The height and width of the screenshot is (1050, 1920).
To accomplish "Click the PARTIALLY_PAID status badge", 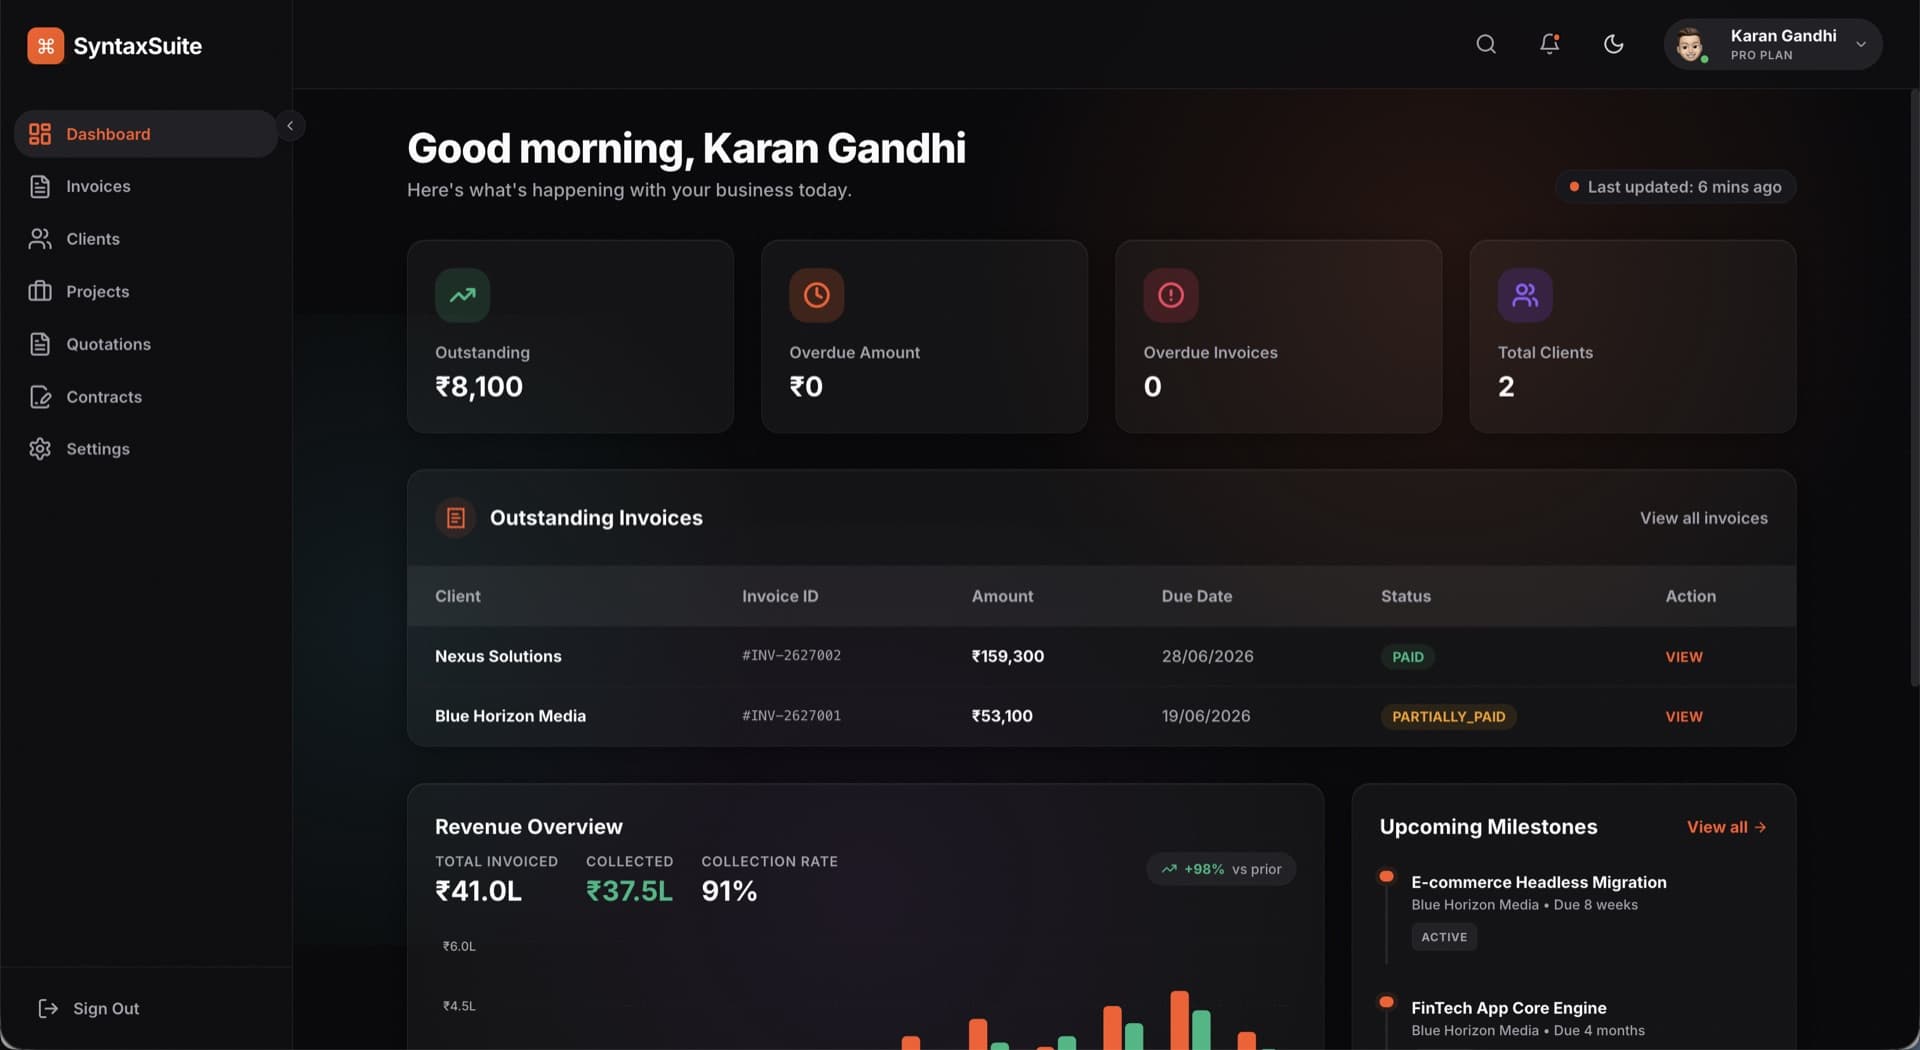I will point(1448,717).
